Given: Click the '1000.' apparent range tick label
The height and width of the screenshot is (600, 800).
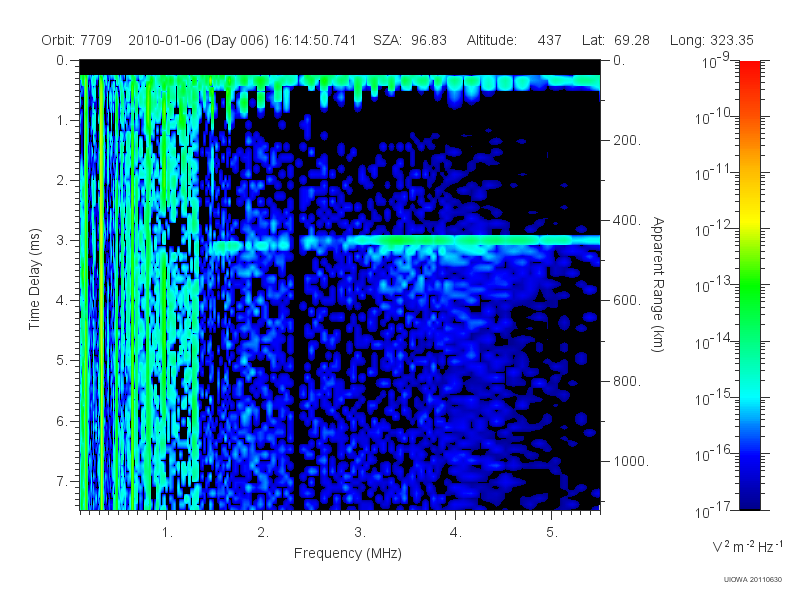Looking at the screenshot, I should point(631,461).
